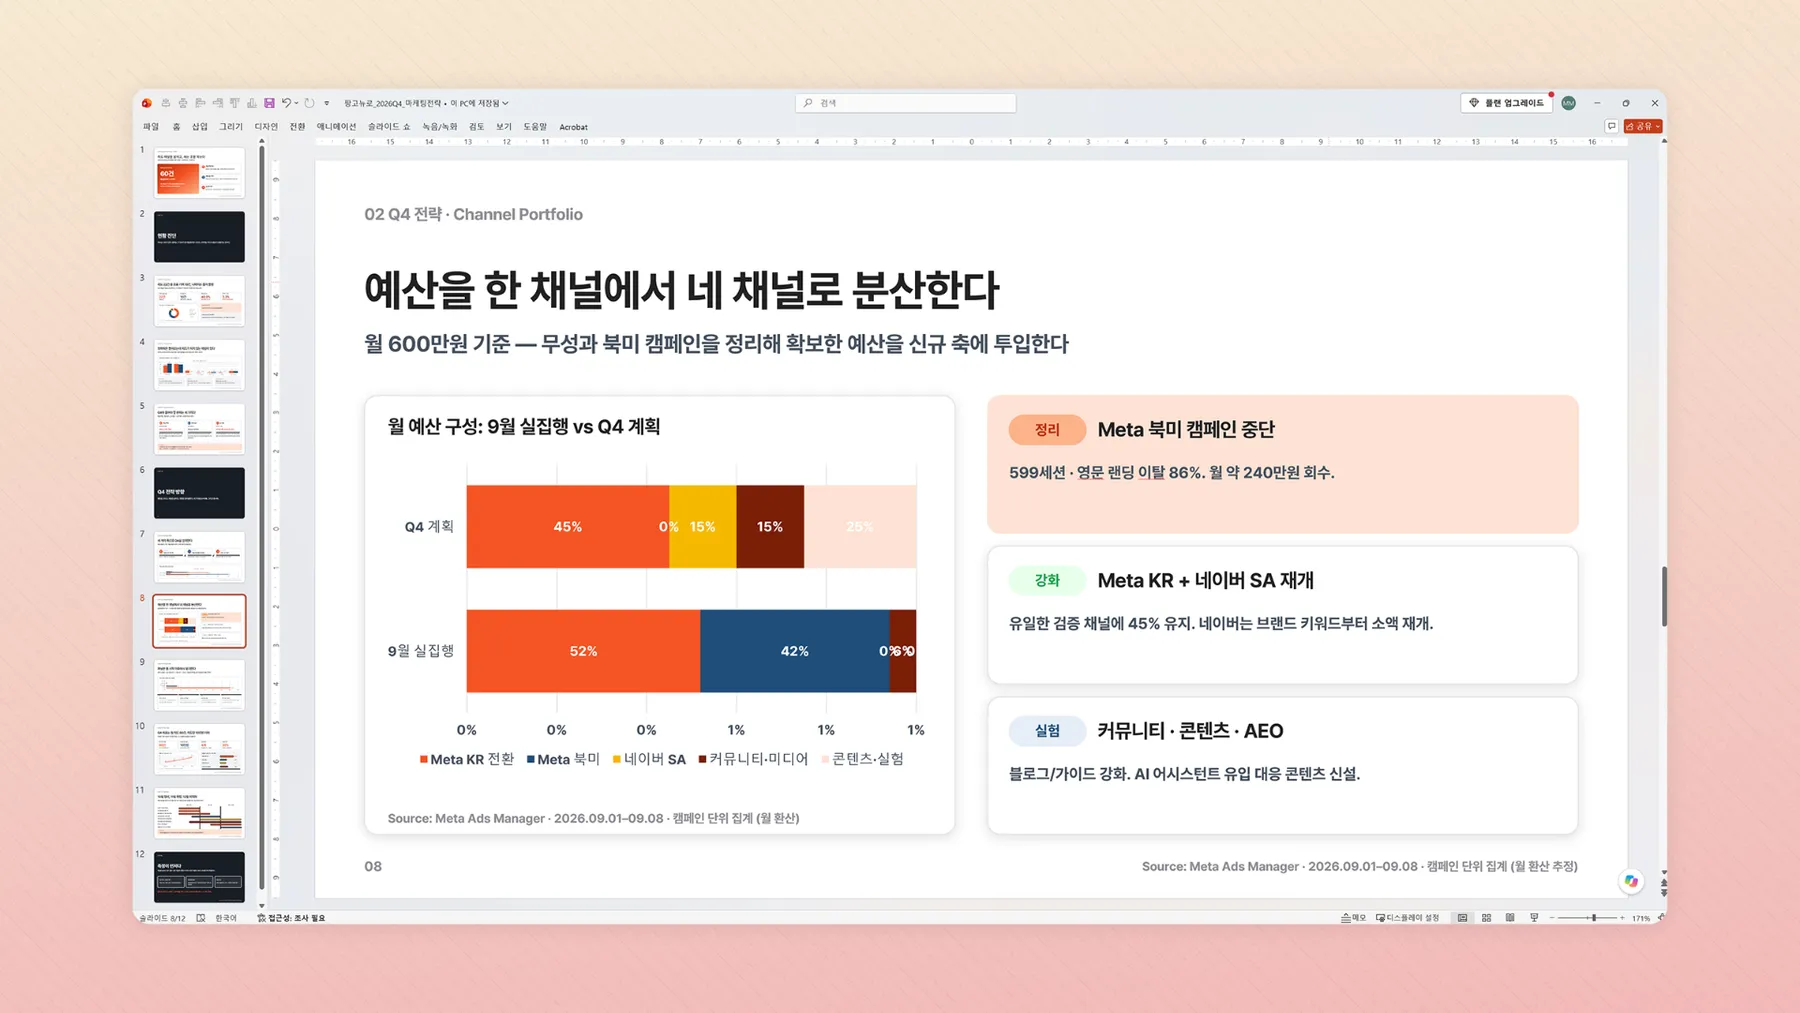The height and width of the screenshot is (1013, 1800).
Task: Expand the file name save location dropdown
Action: (x=506, y=103)
